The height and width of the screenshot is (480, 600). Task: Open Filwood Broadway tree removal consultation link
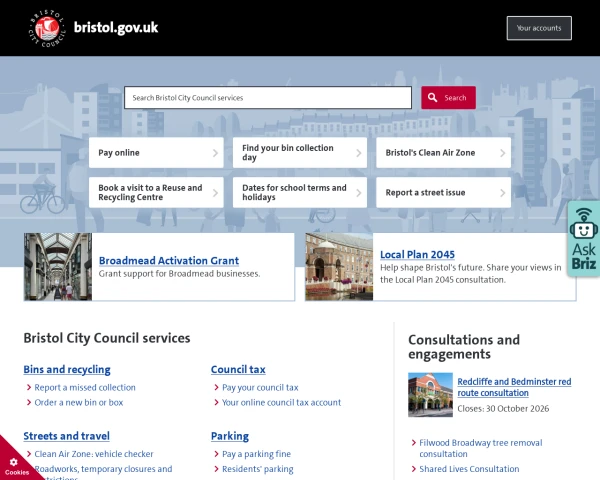(481, 448)
